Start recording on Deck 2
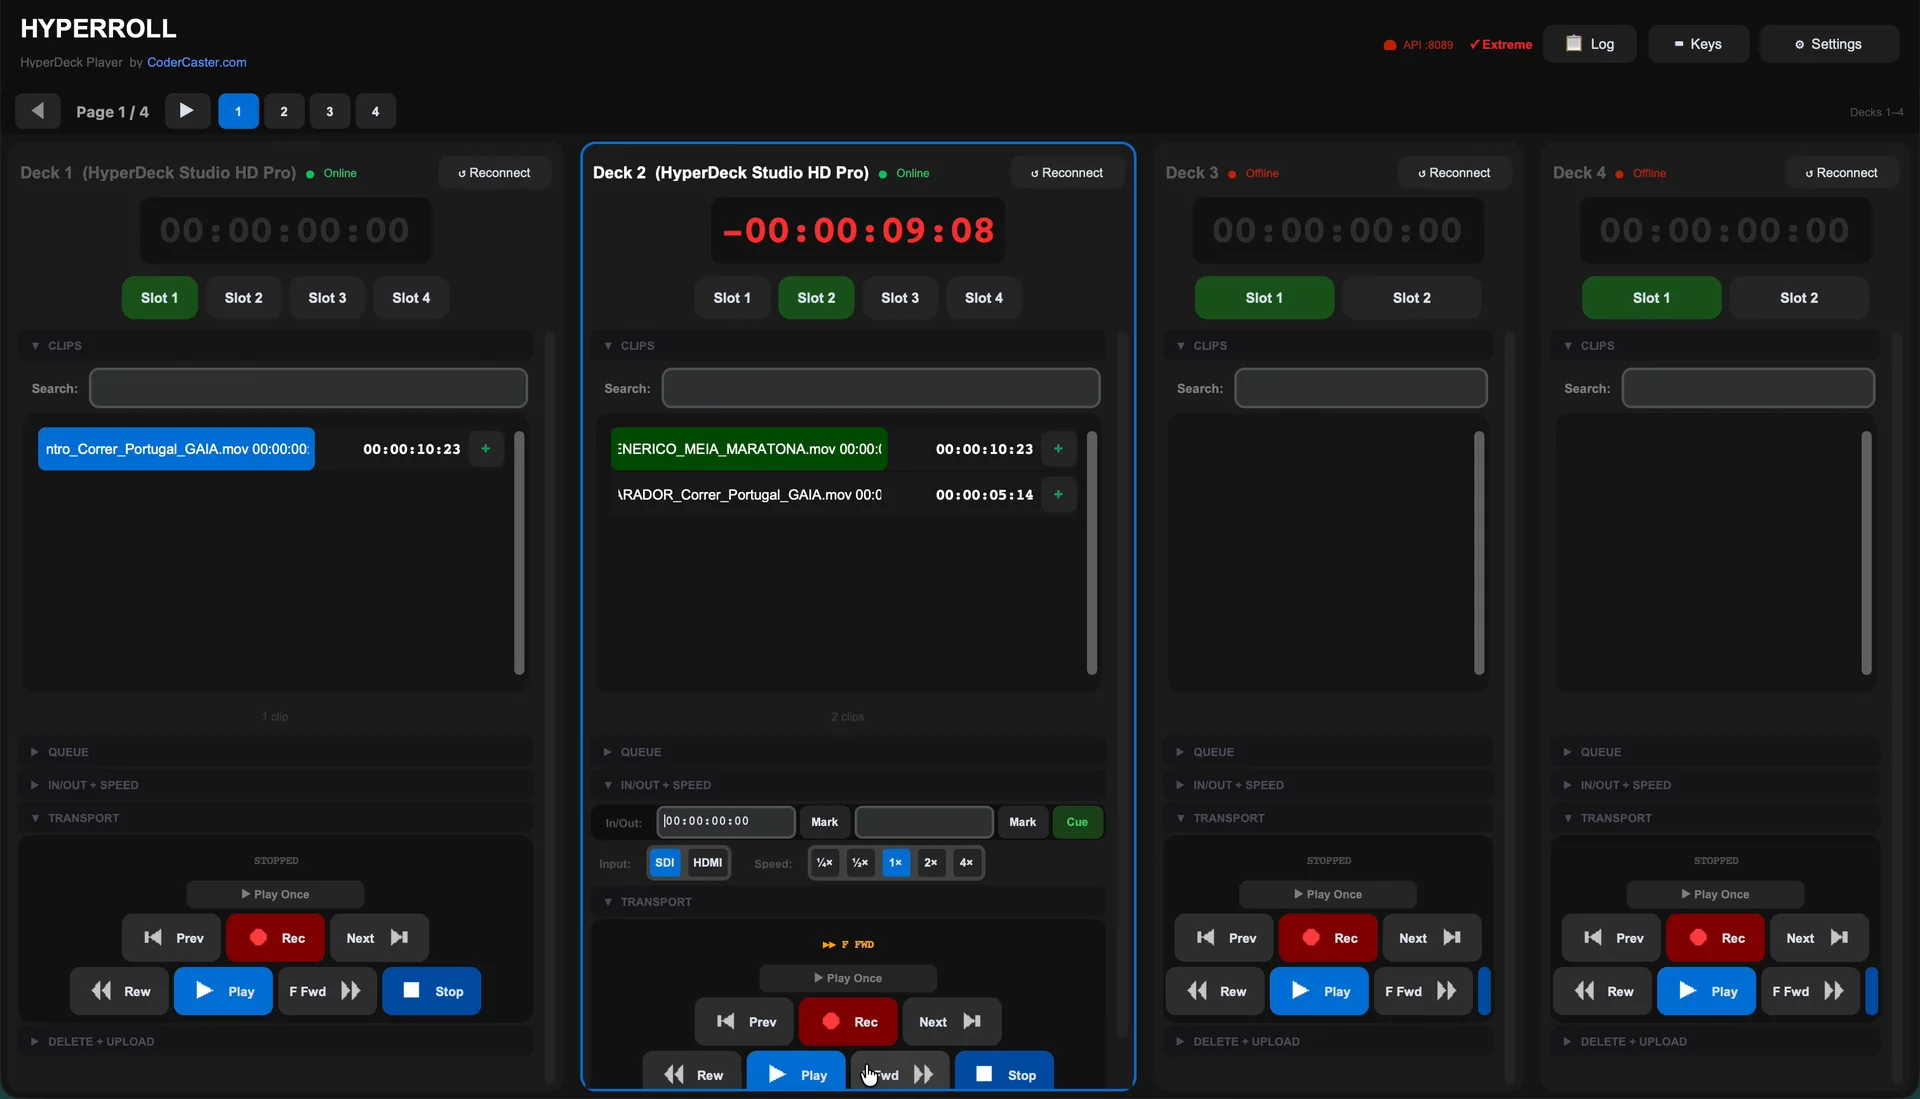The image size is (1920, 1099). pos(848,1022)
